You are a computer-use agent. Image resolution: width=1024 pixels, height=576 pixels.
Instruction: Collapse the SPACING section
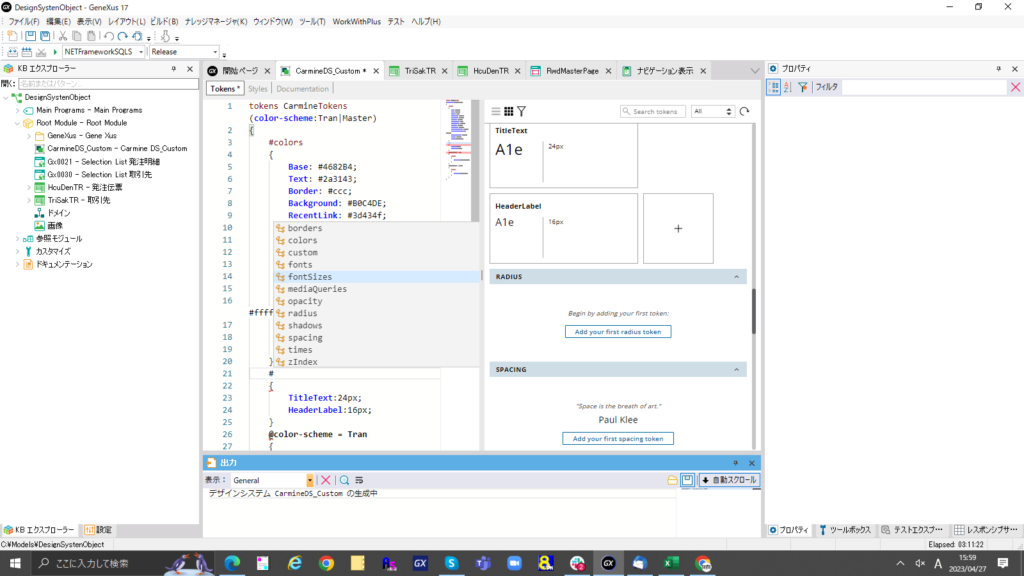click(x=737, y=370)
